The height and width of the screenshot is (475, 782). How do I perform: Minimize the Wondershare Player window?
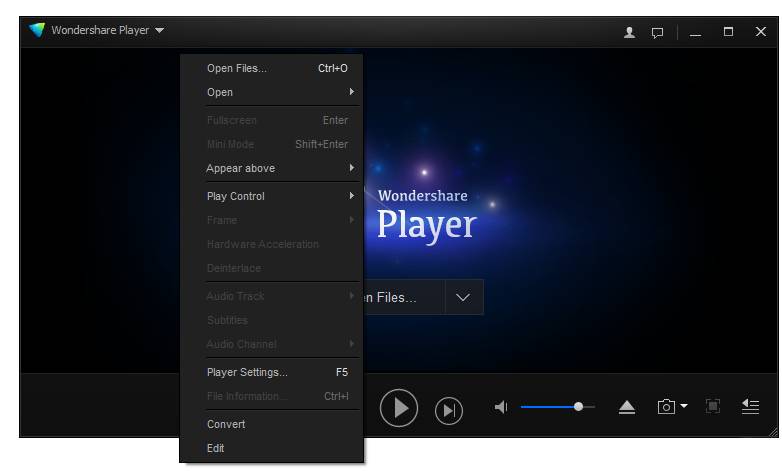click(695, 34)
